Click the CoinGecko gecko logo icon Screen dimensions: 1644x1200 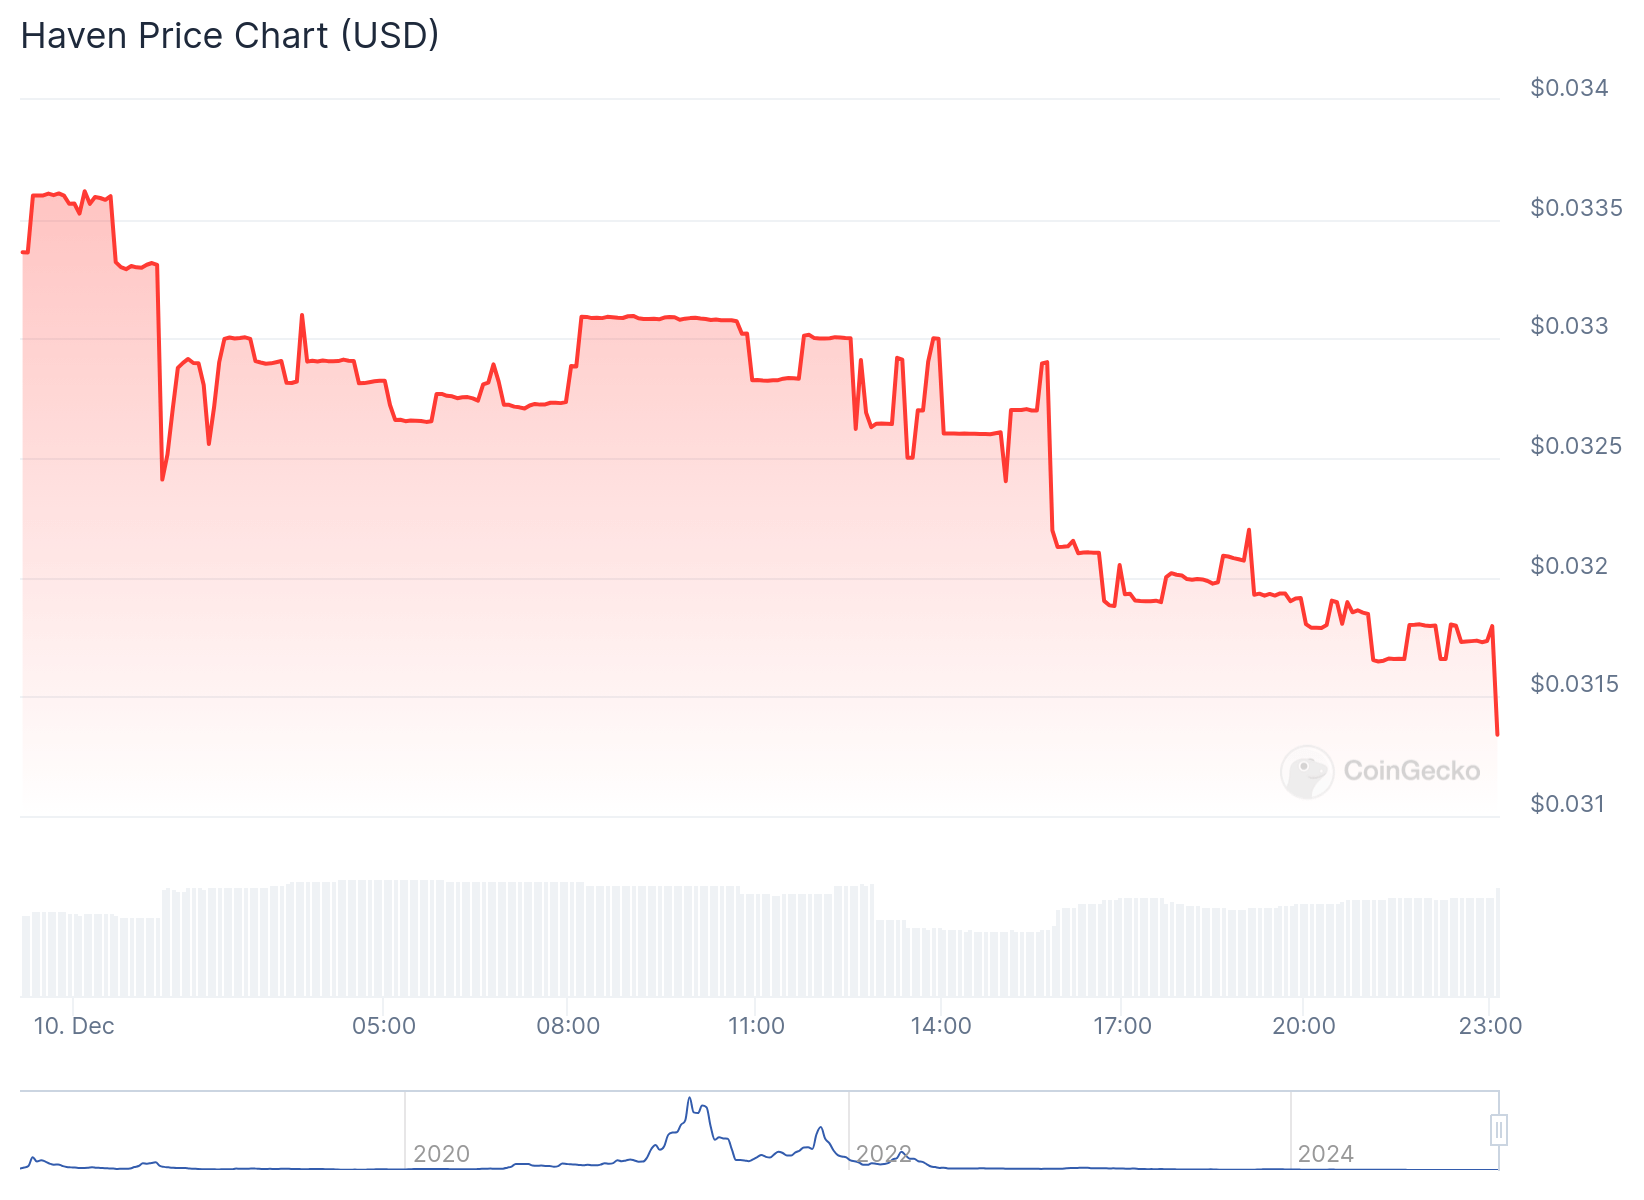pyautogui.click(x=1307, y=771)
